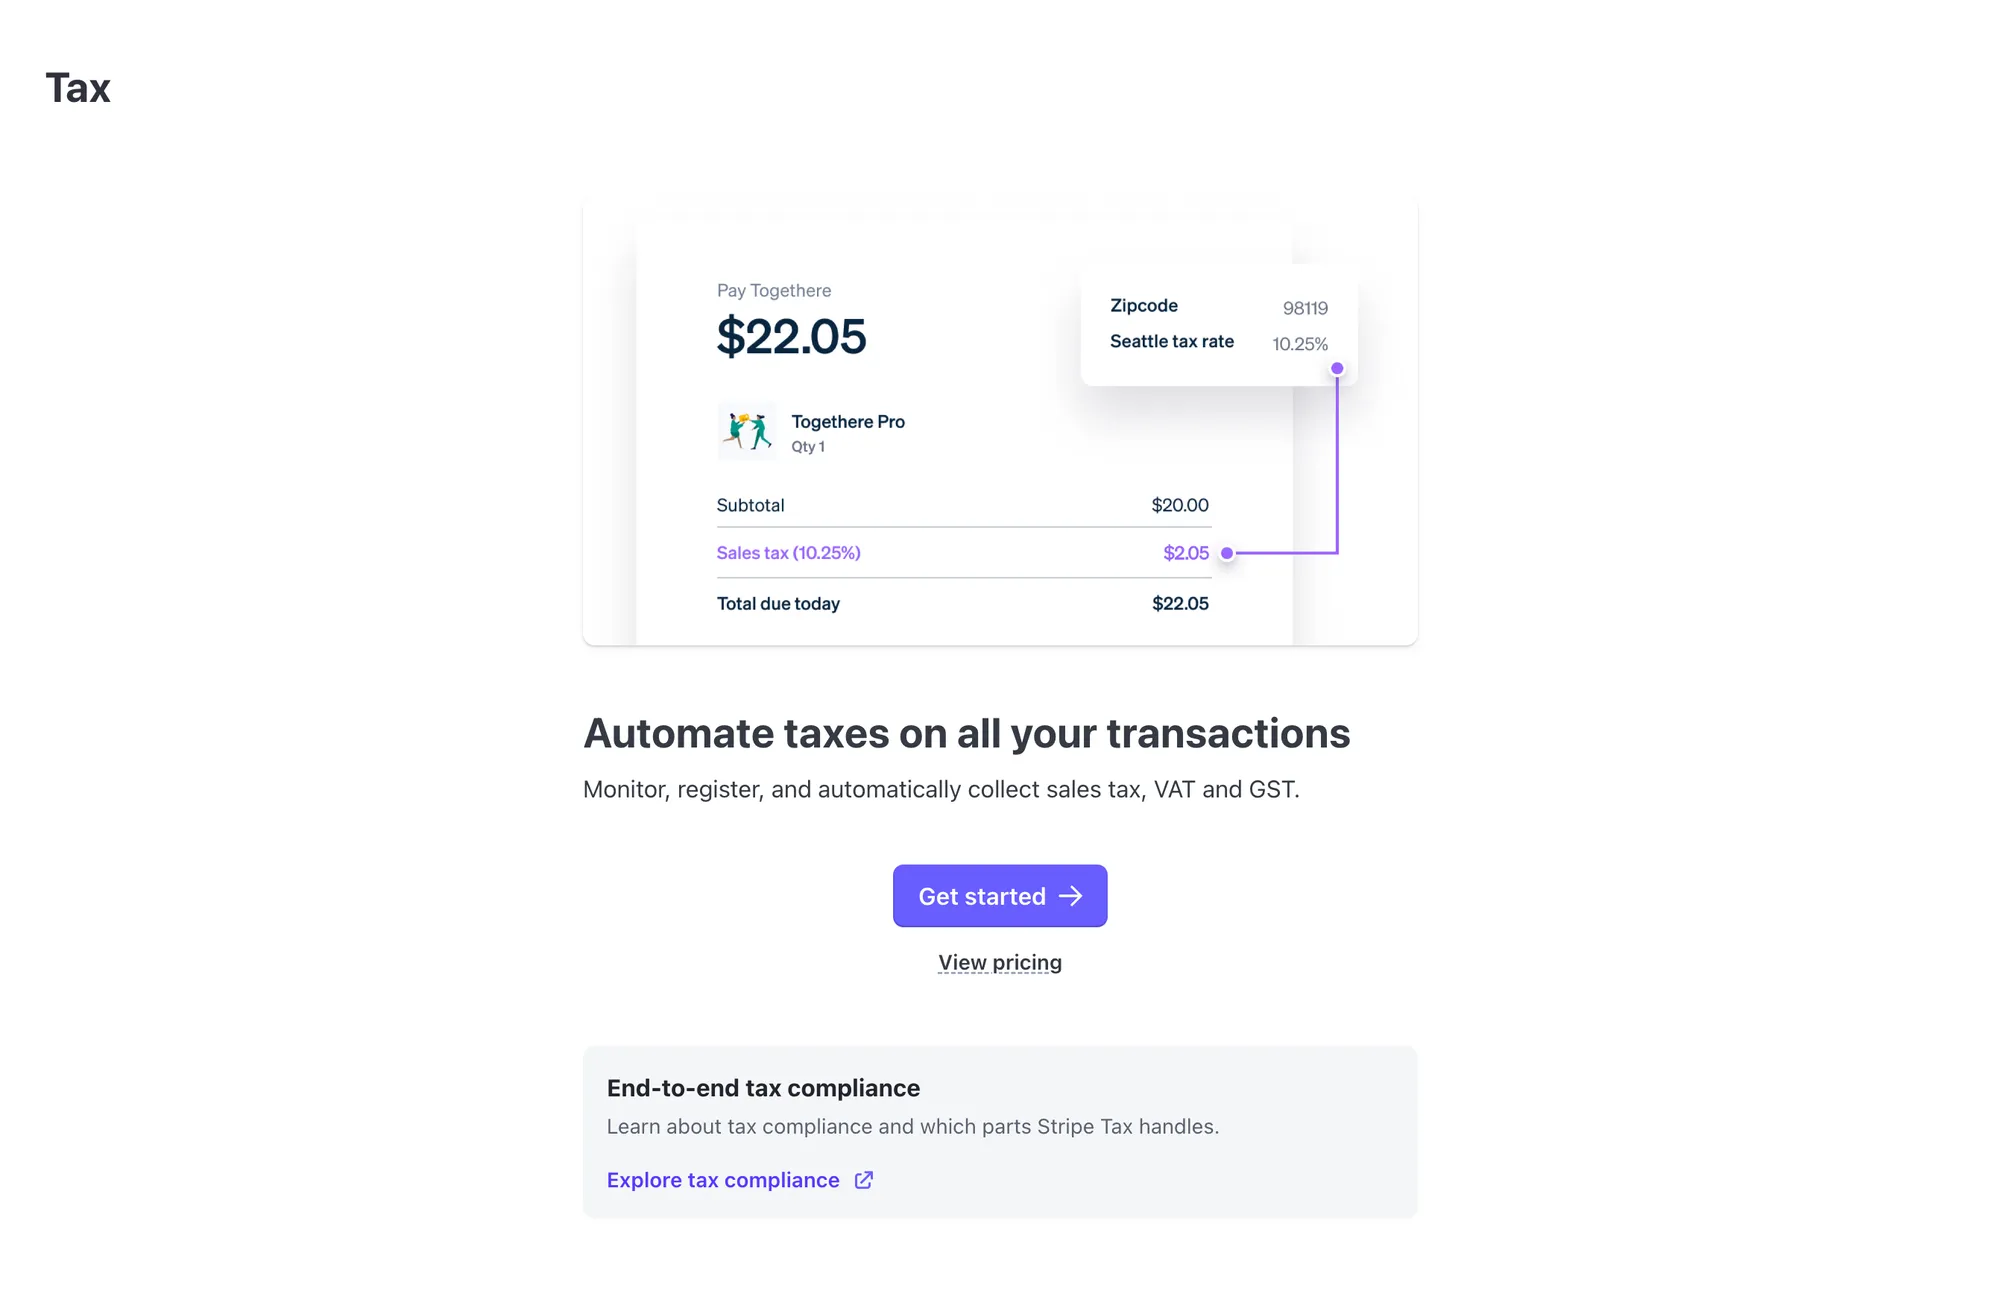Open the Explore tax compliance link
This screenshot has height=1293, width=2000.
point(724,1180)
